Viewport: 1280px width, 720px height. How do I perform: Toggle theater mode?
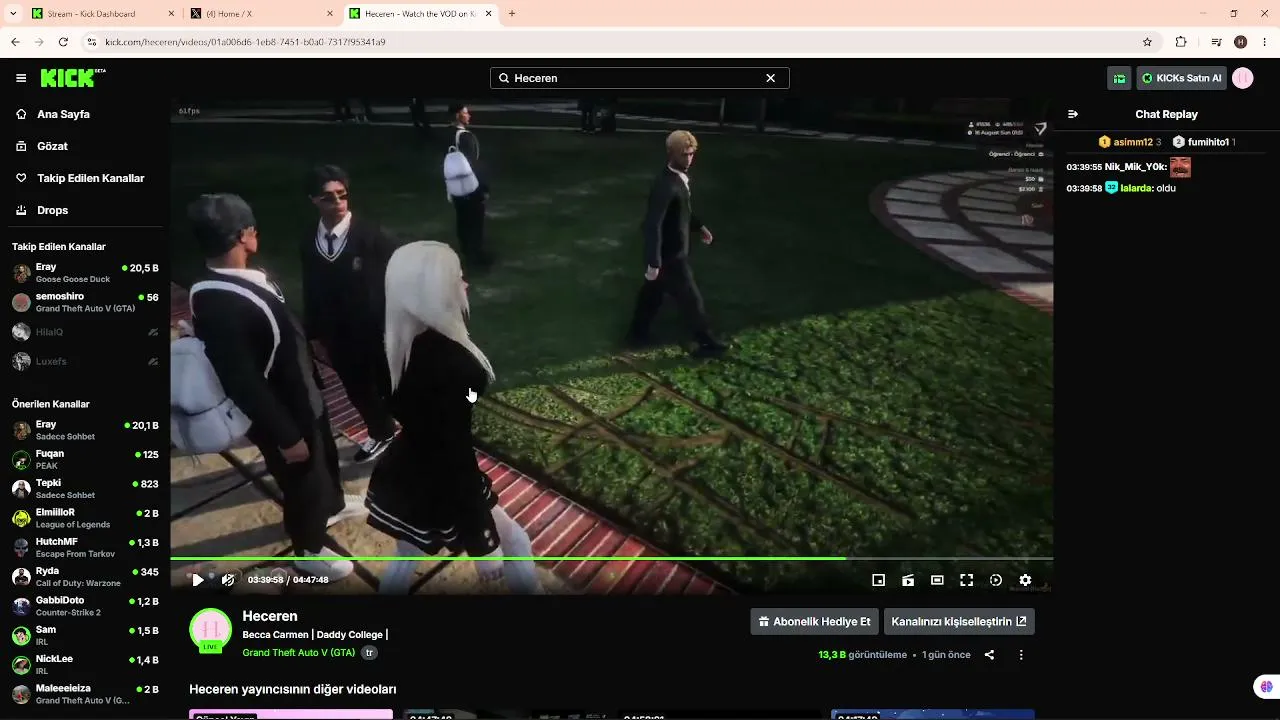pyautogui.click(x=937, y=580)
